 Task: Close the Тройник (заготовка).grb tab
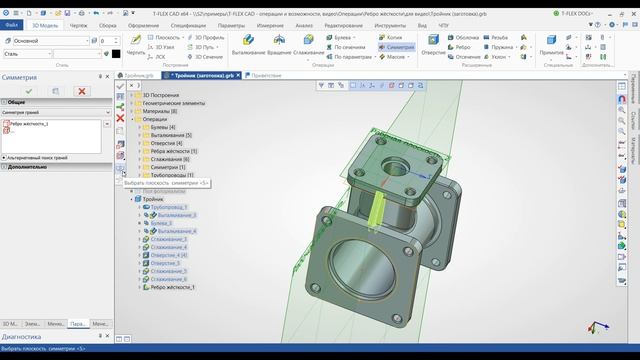tap(238, 76)
